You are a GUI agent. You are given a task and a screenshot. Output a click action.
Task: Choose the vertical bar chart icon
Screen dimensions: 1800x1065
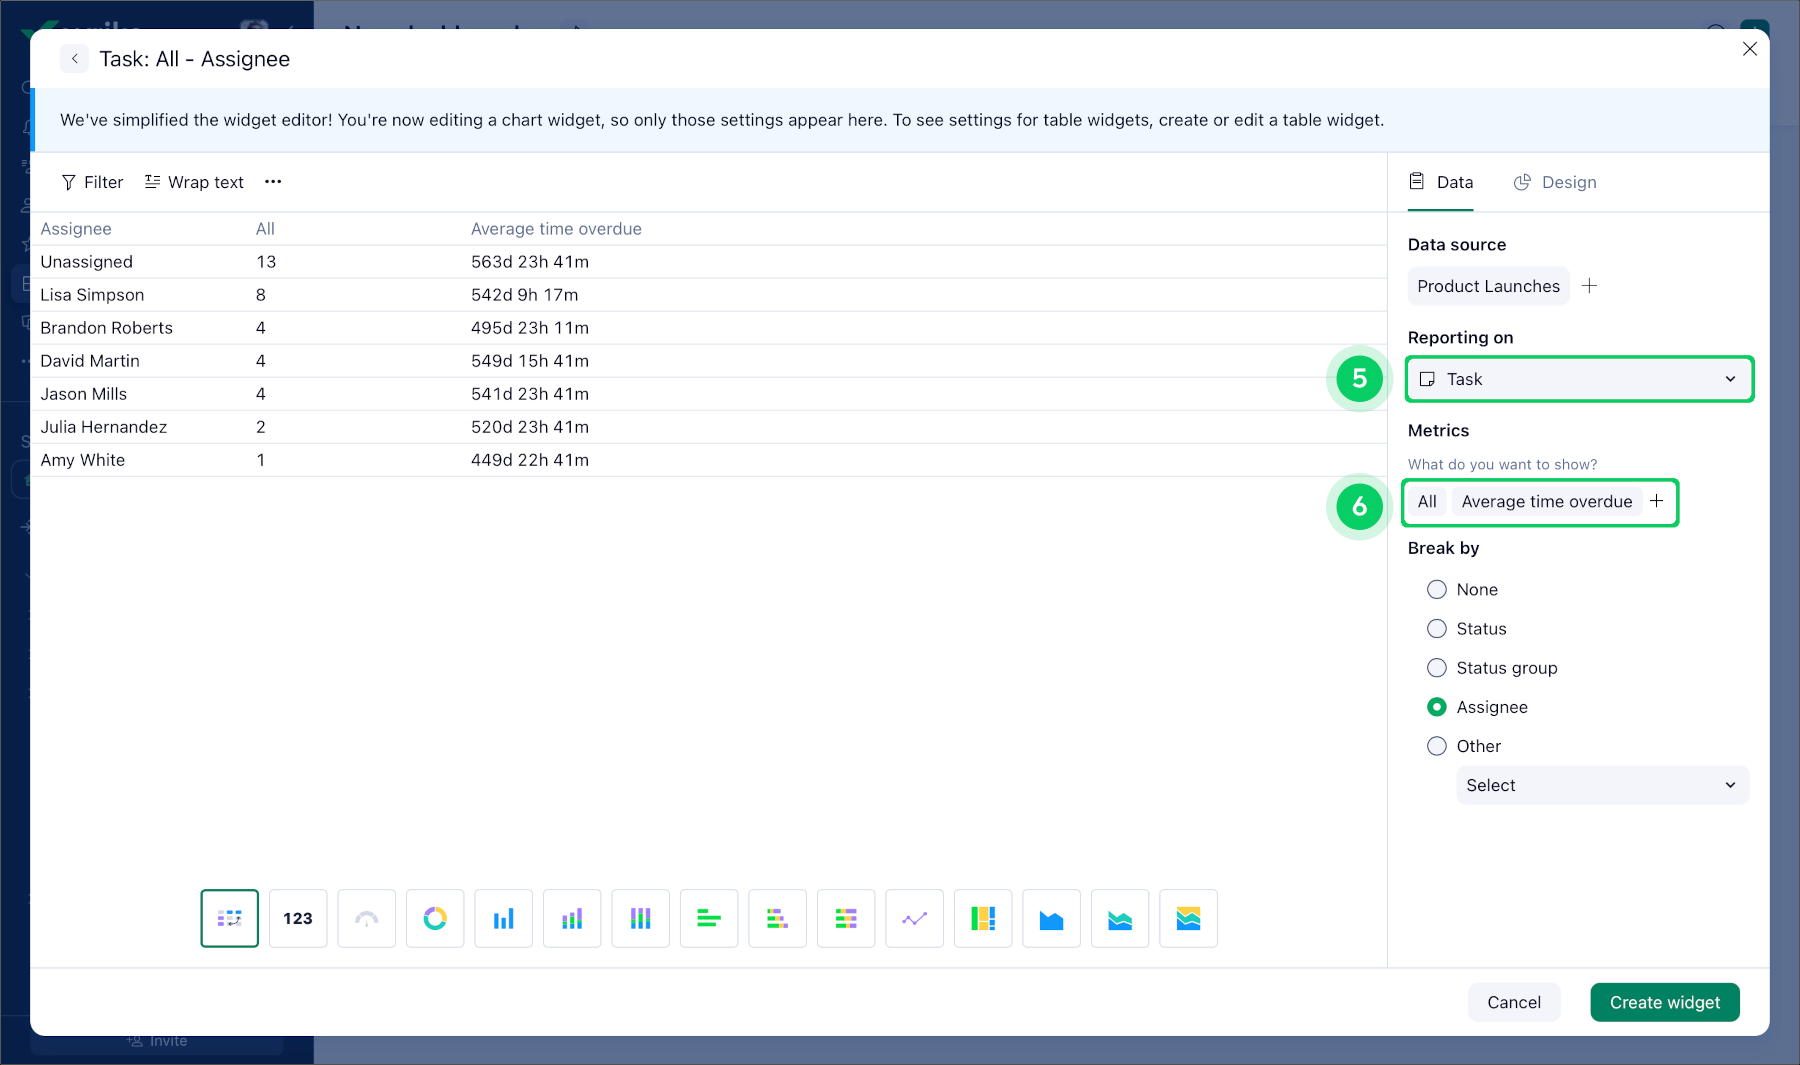point(503,918)
